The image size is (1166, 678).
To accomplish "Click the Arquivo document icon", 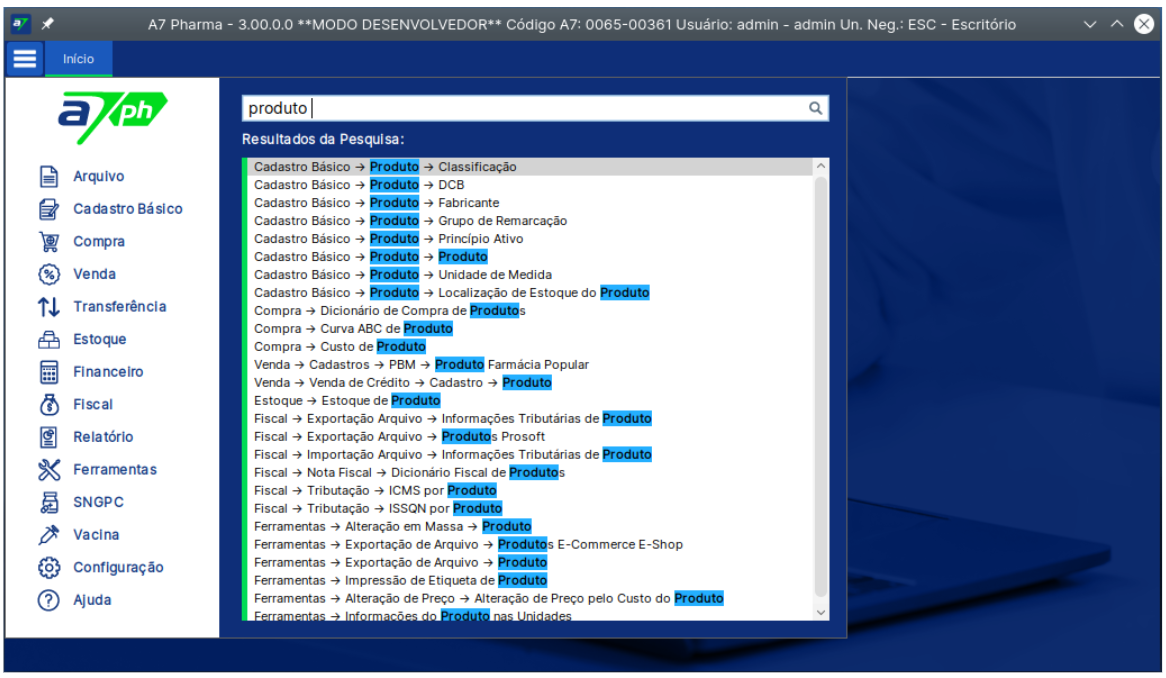I will [x=49, y=176].
